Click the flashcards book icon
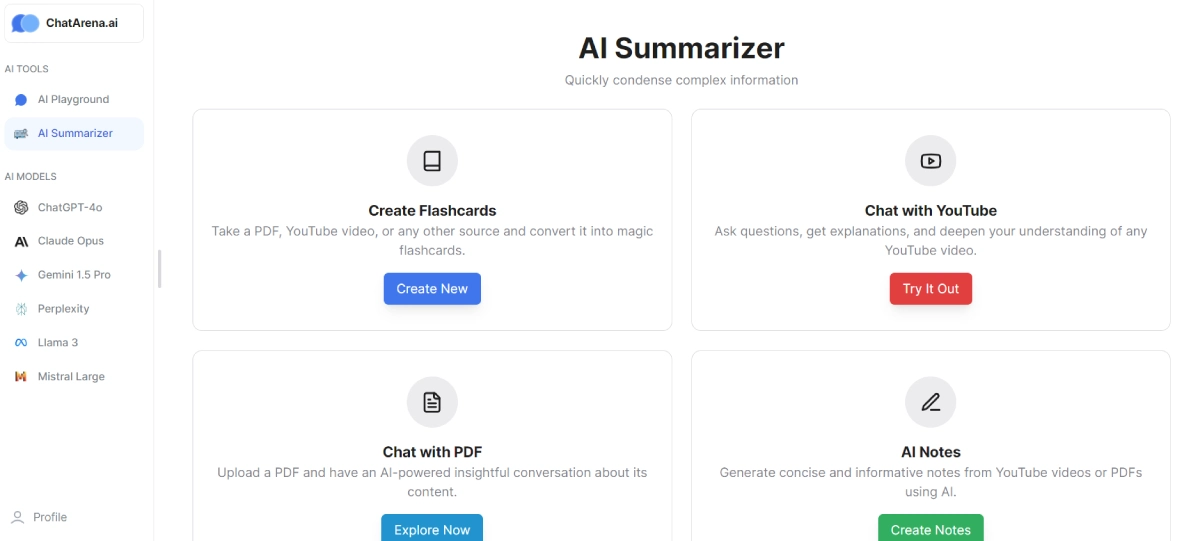The width and height of the screenshot is (1200, 541). (x=432, y=161)
